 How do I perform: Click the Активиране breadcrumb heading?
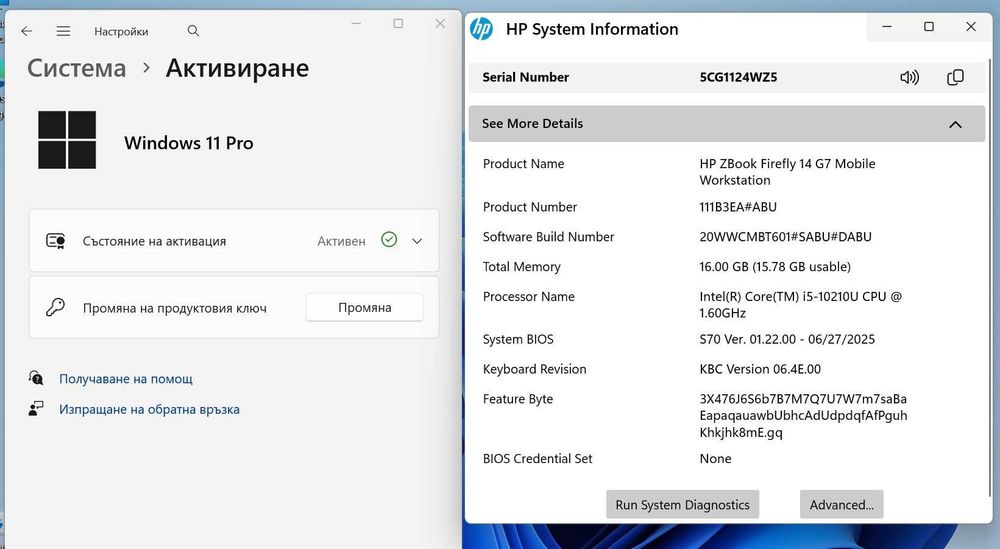237,68
